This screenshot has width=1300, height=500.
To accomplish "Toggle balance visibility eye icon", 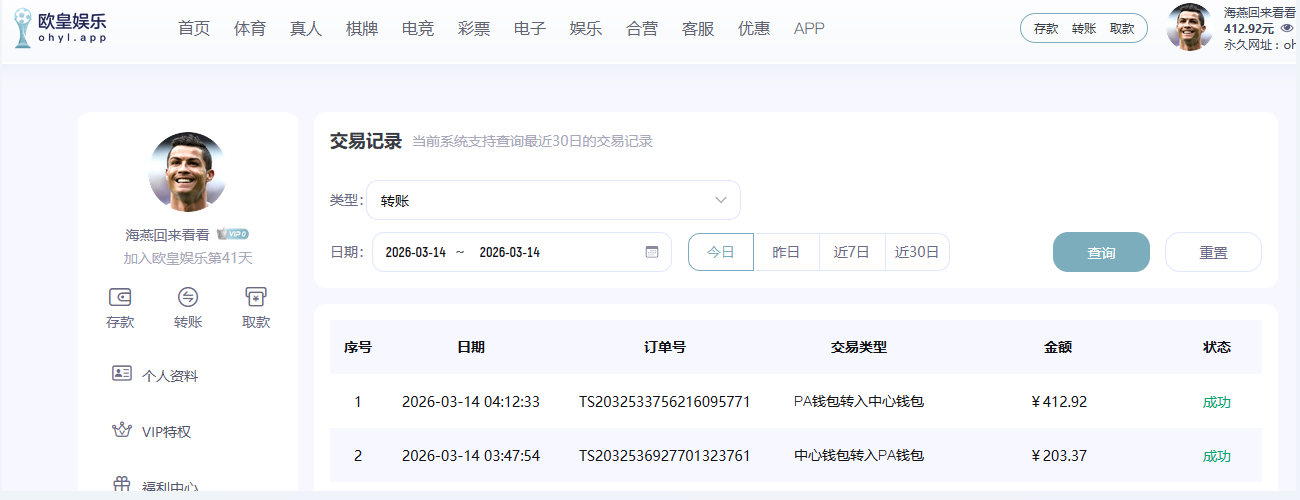I will click(x=1287, y=28).
